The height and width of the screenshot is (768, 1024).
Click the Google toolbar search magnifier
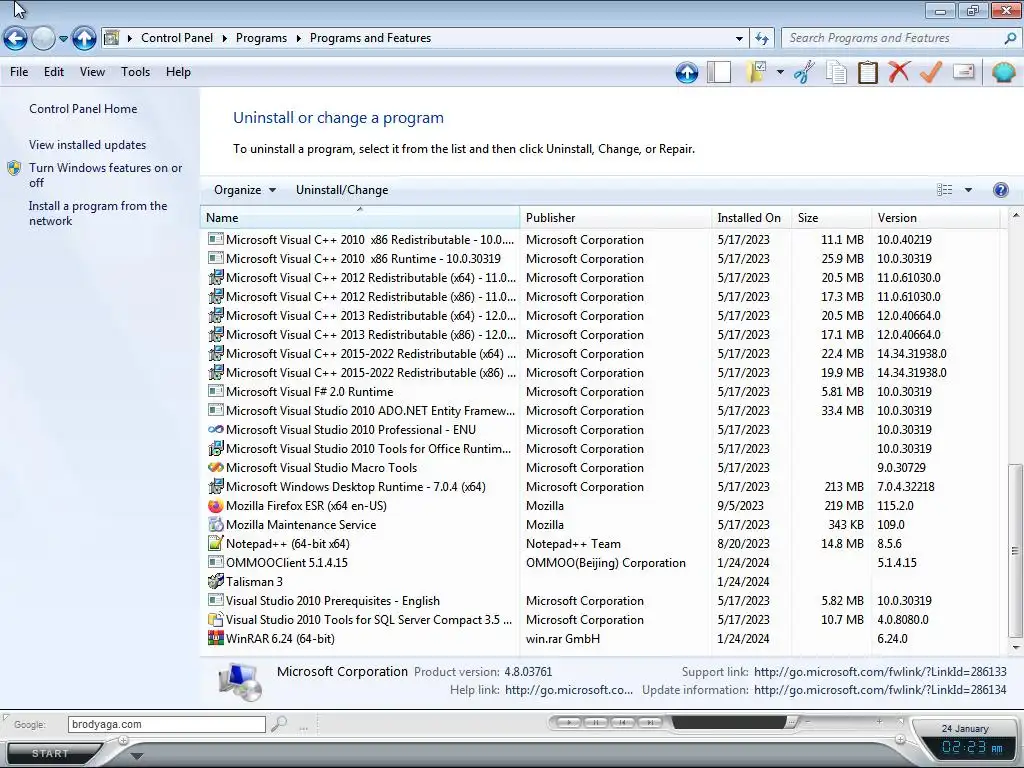click(279, 724)
